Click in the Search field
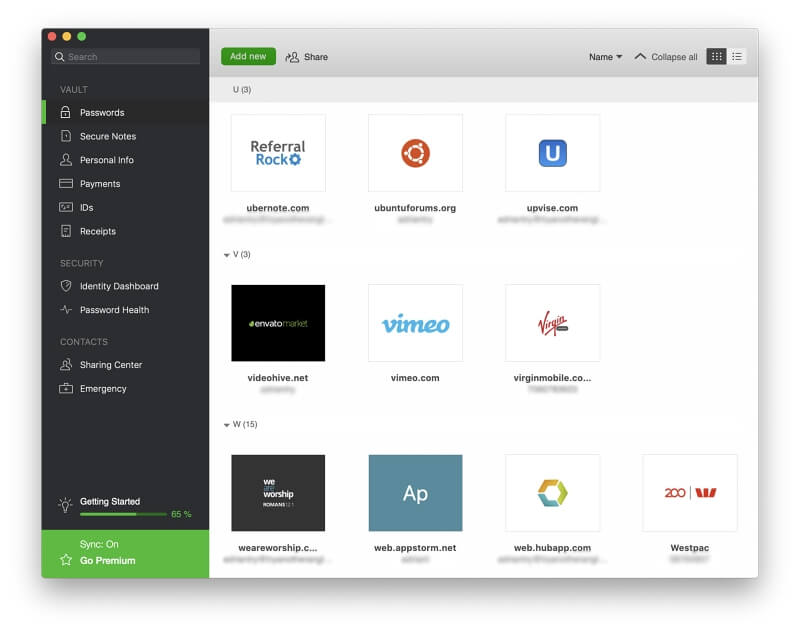800x633 pixels. pos(126,57)
